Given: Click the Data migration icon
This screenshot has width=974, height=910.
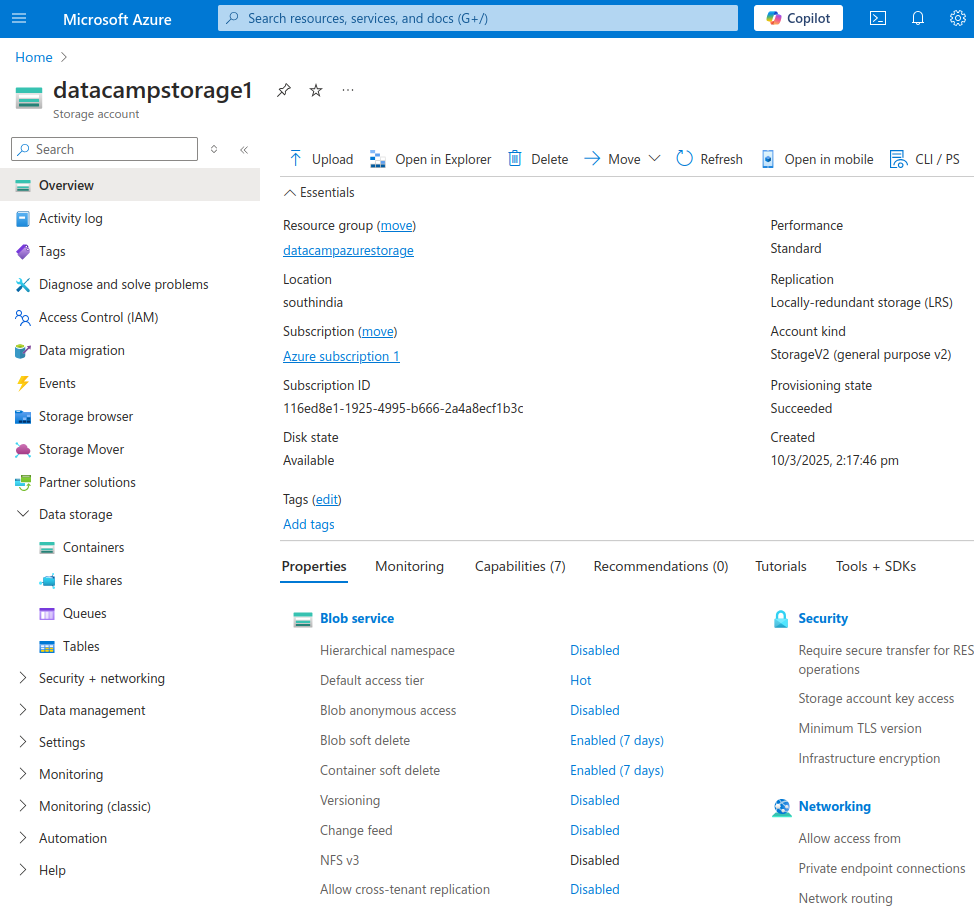Looking at the screenshot, I should [23, 350].
